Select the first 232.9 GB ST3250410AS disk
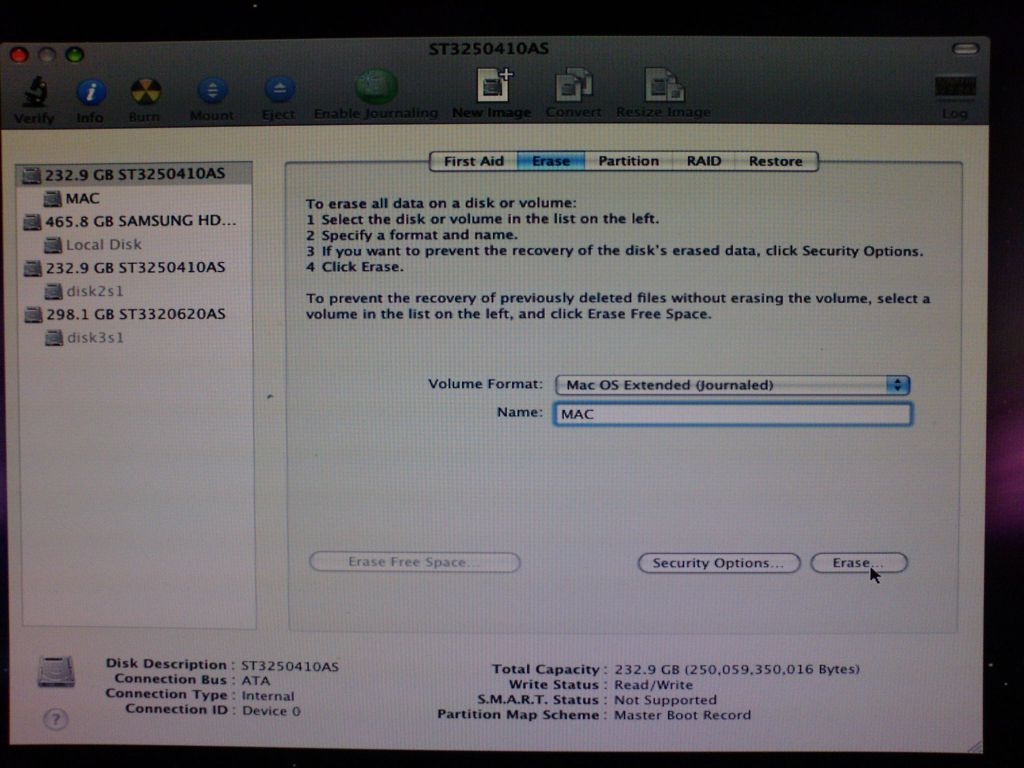The height and width of the screenshot is (768, 1024). pyautogui.click(x=134, y=174)
